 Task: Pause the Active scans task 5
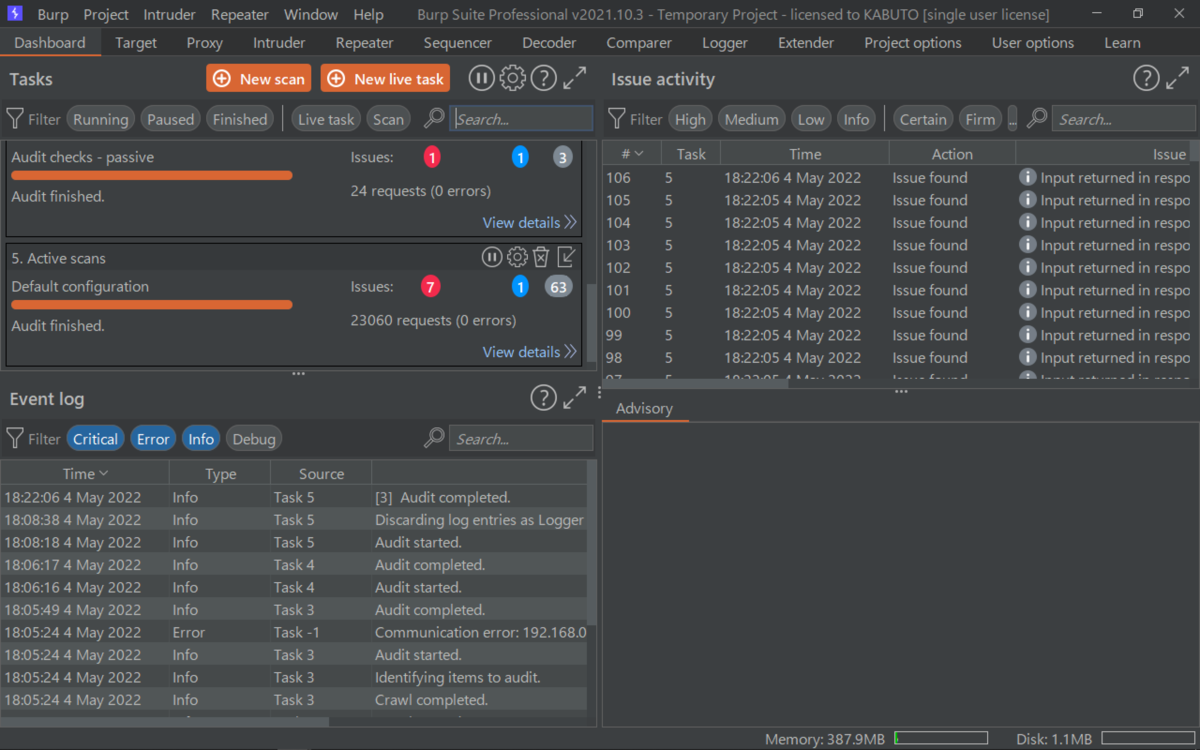(x=491, y=257)
